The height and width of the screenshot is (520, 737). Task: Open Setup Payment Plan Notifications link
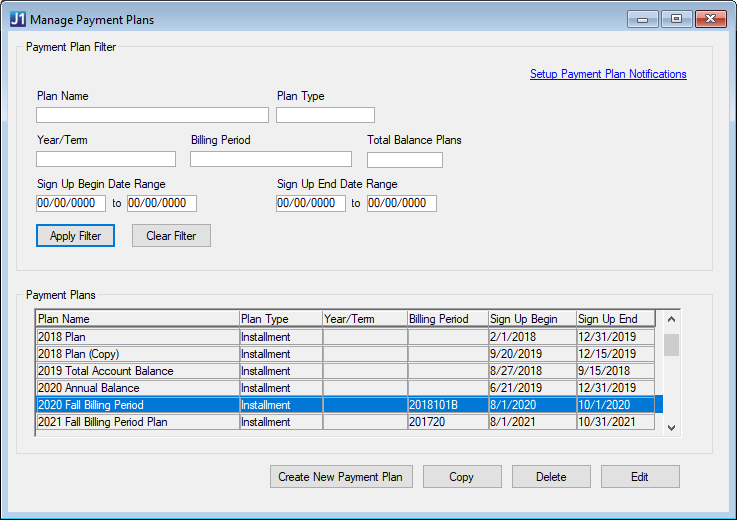coord(608,74)
